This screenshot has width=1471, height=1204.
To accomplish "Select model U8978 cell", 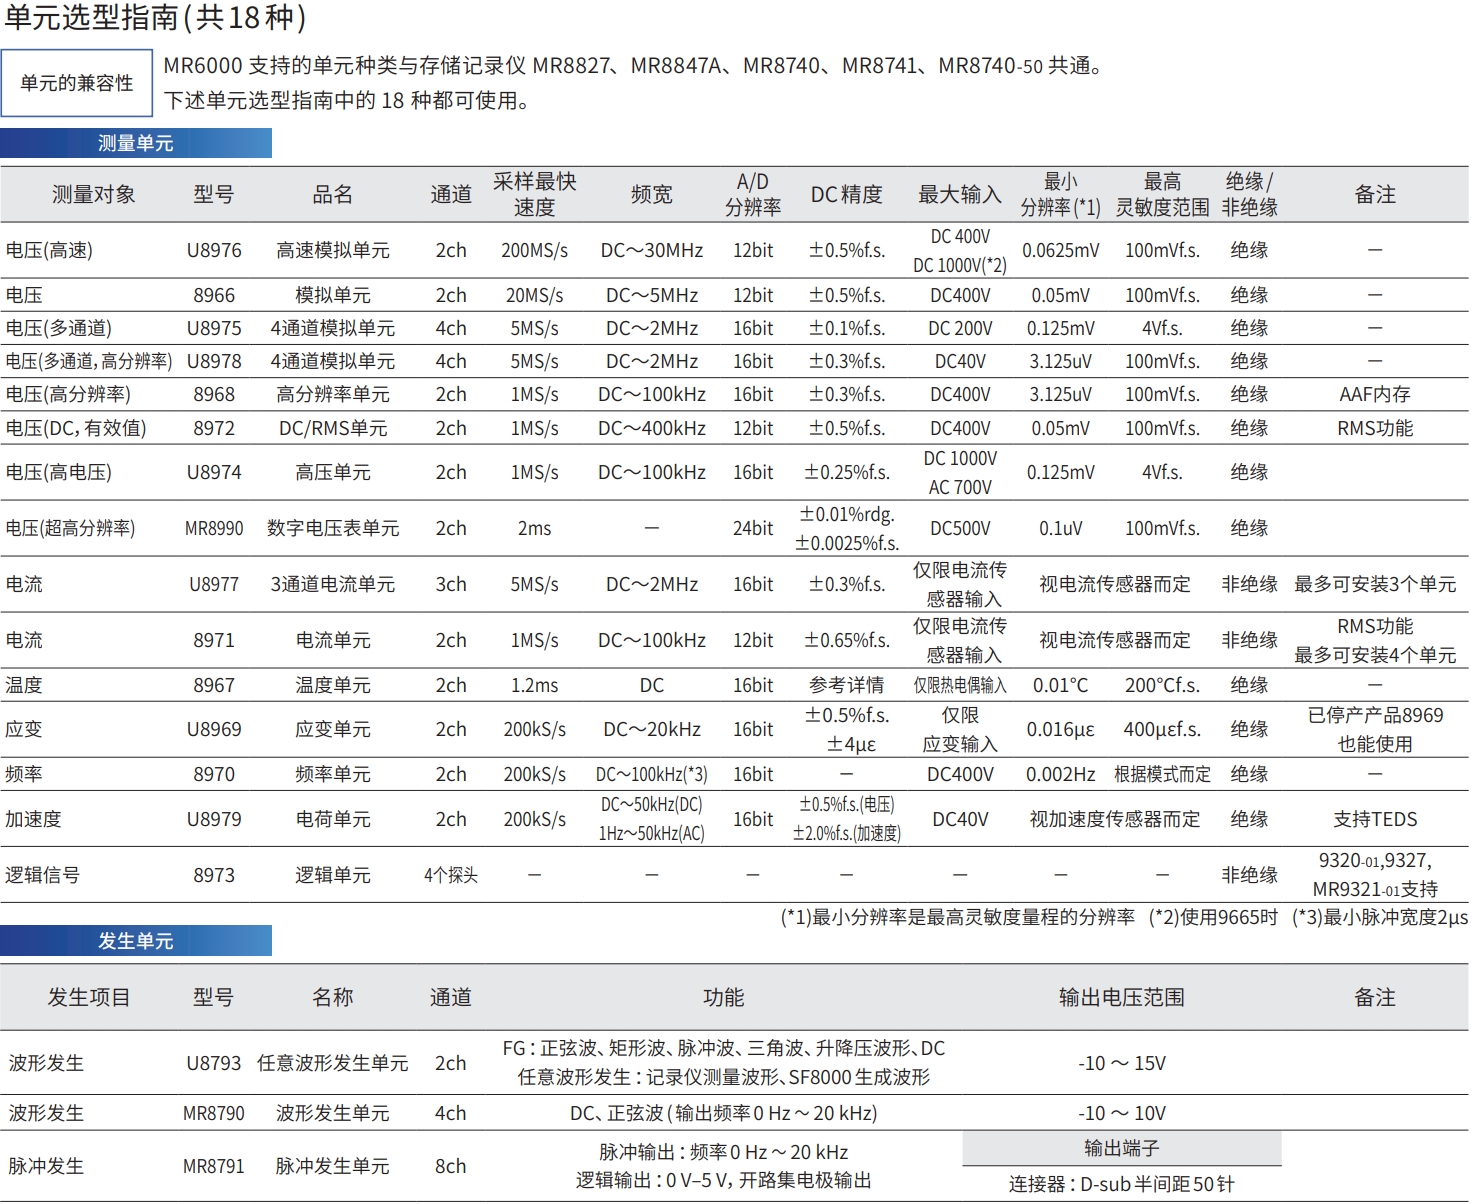I will pyautogui.click(x=214, y=362).
